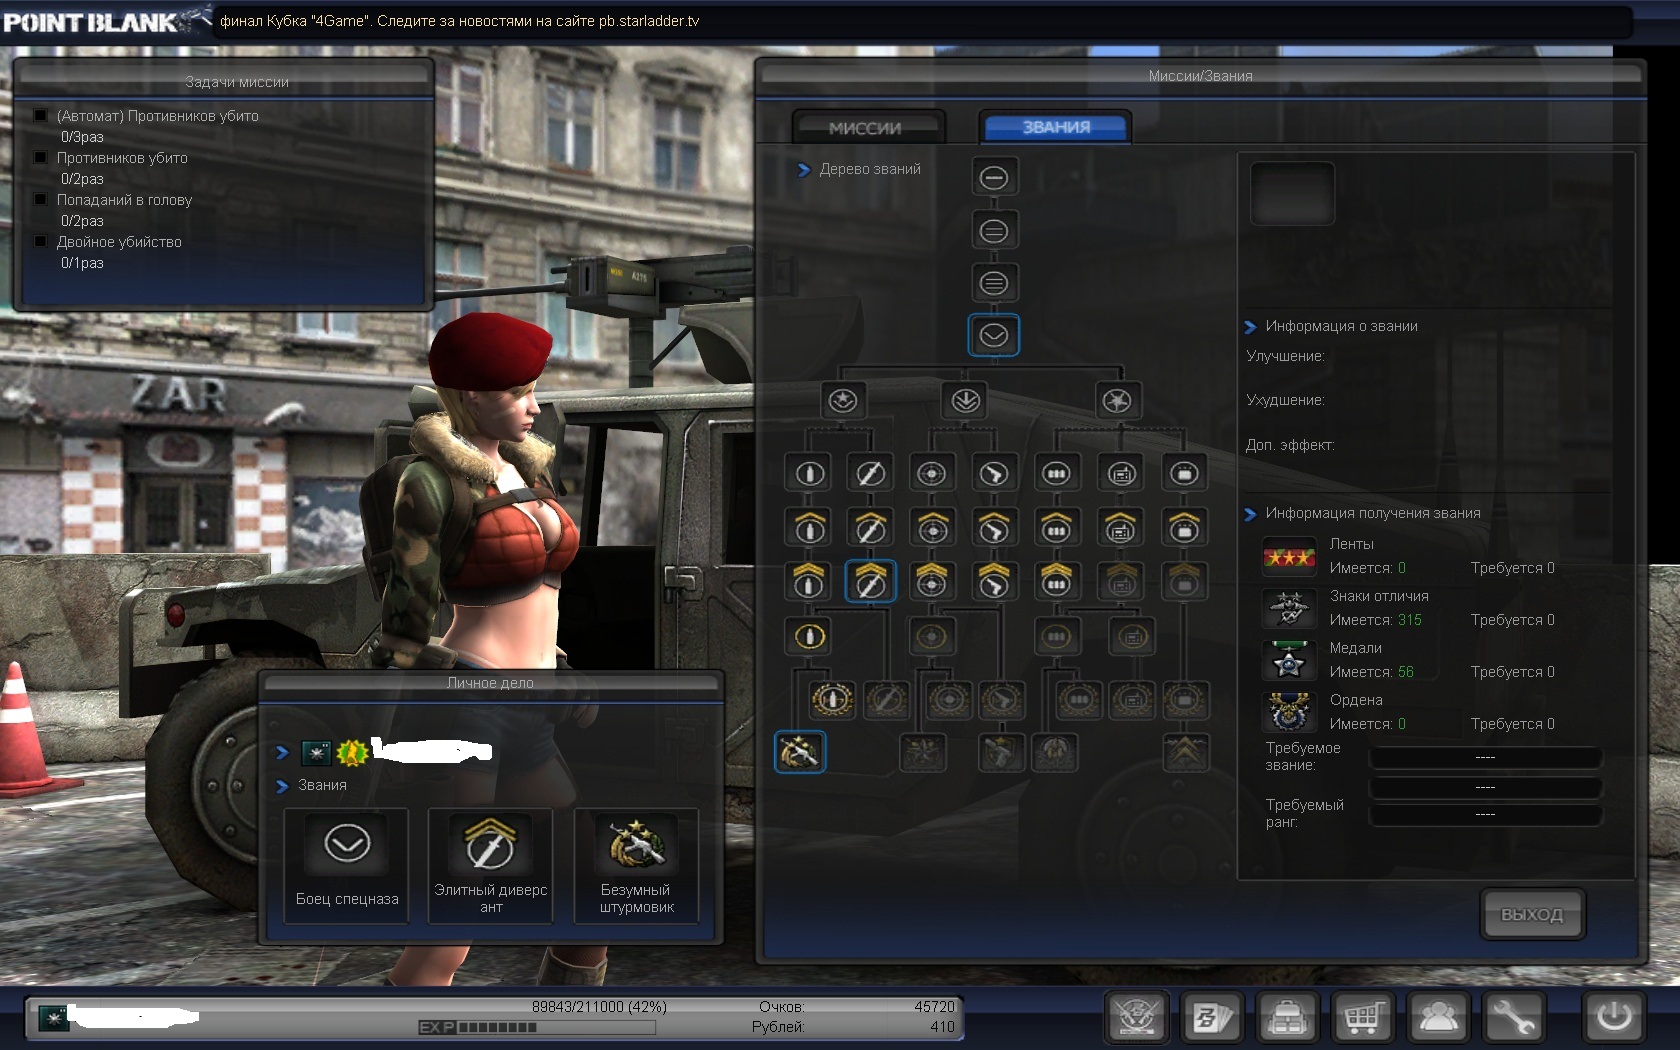Image resolution: width=1680 pixels, height=1050 pixels.
Task: Open the PB mission cards menu
Action: [1212, 1018]
